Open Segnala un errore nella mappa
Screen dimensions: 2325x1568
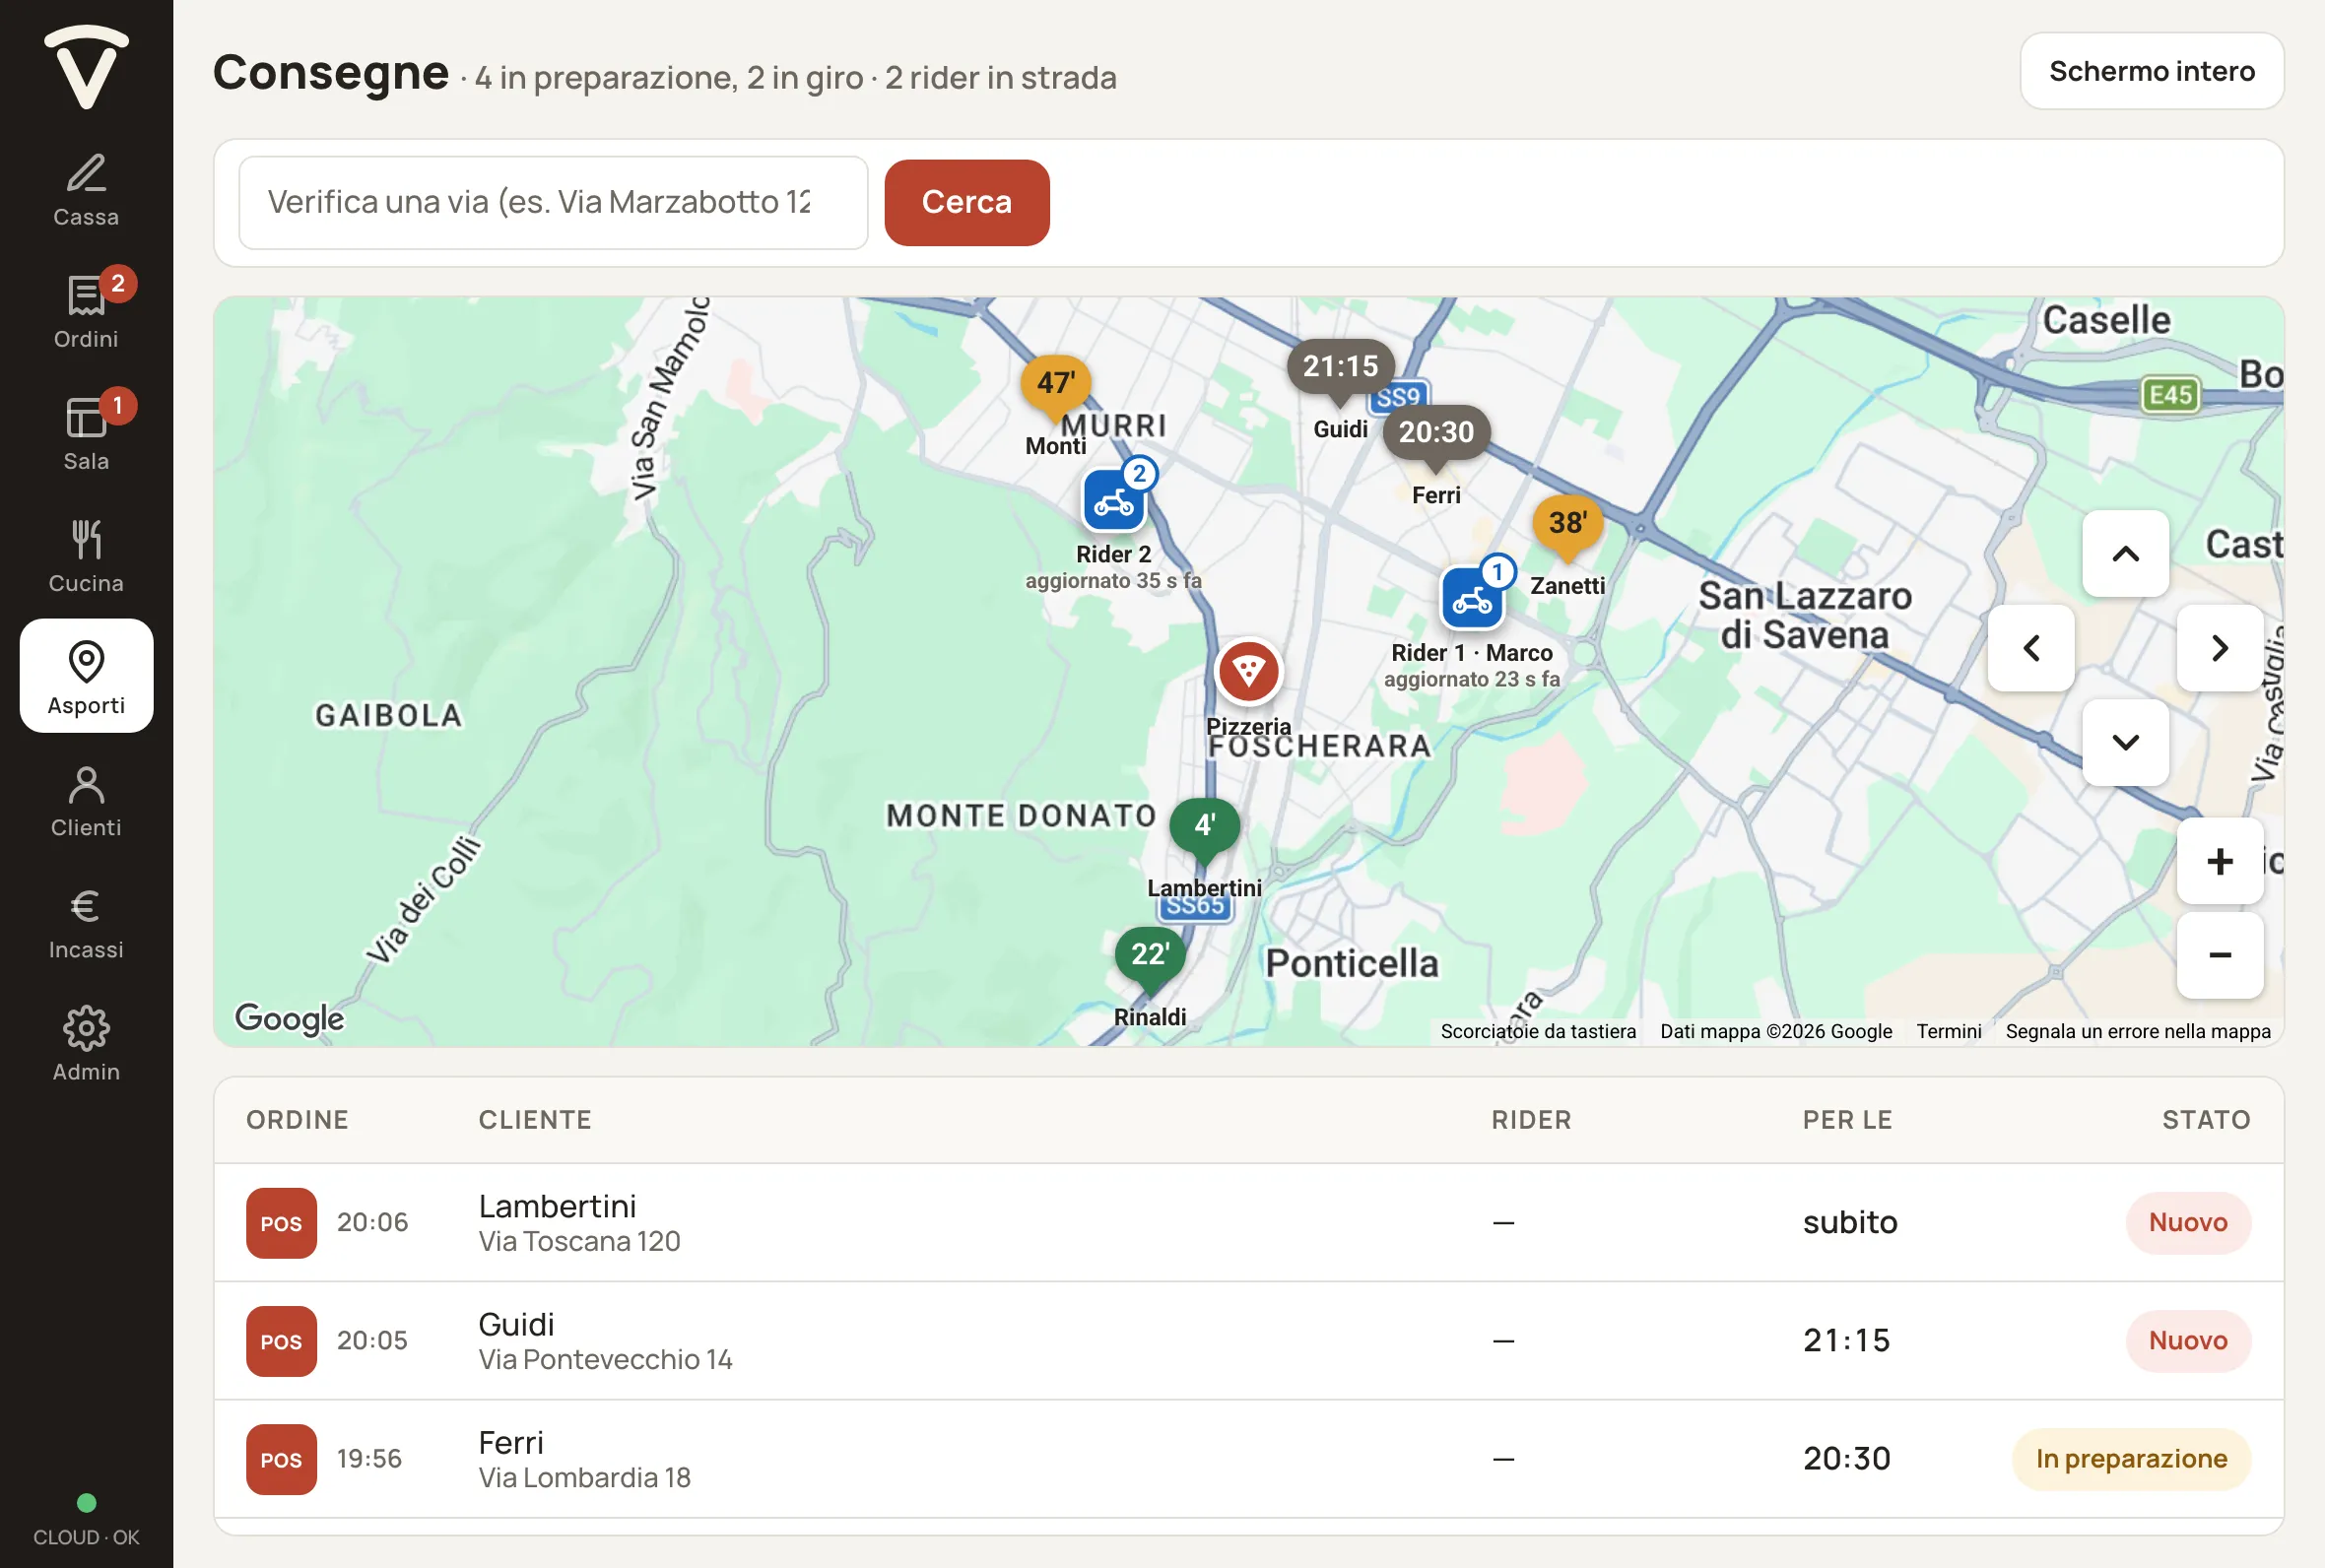click(x=2138, y=1031)
